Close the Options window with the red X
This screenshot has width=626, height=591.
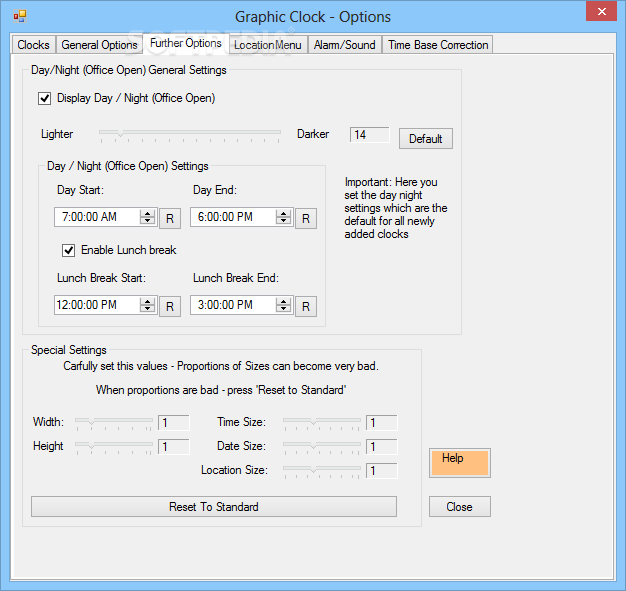[x=602, y=12]
